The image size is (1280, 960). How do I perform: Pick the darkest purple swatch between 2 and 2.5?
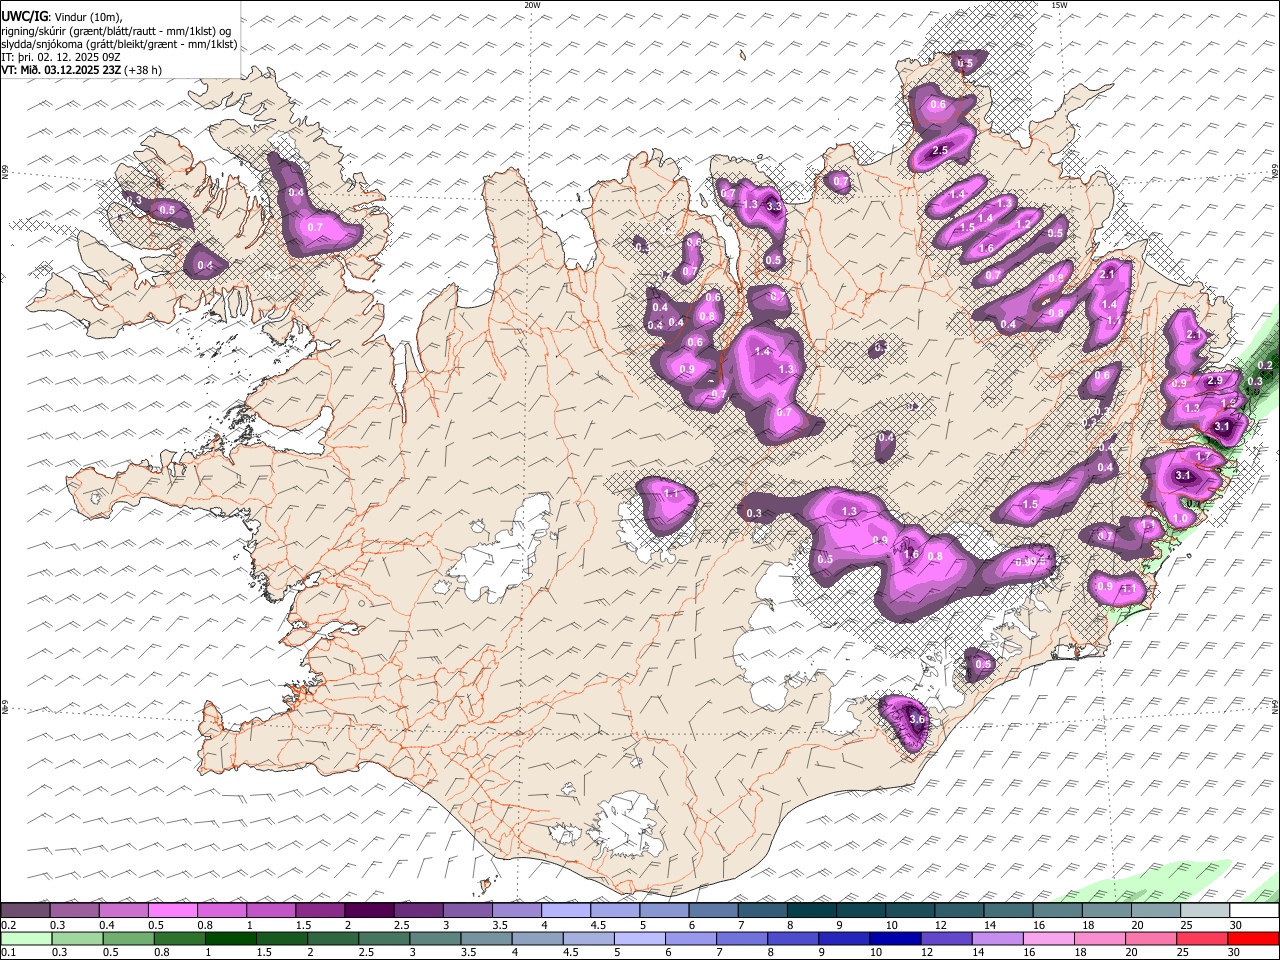[368, 911]
